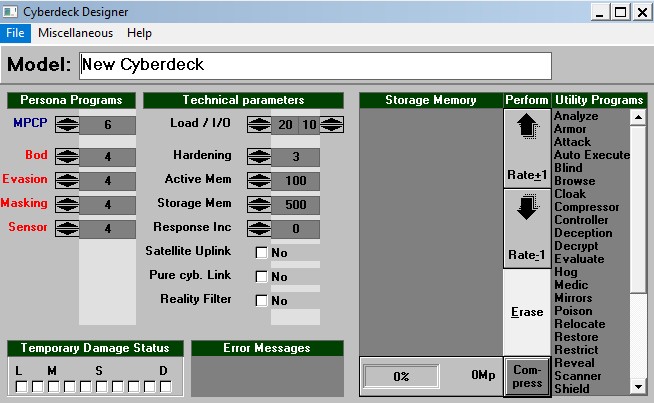Enable the Reality Filter checkbox
Image resolution: width=654 pixels, height=403 pixels.
pyautogui.click(x=262, y=300)
